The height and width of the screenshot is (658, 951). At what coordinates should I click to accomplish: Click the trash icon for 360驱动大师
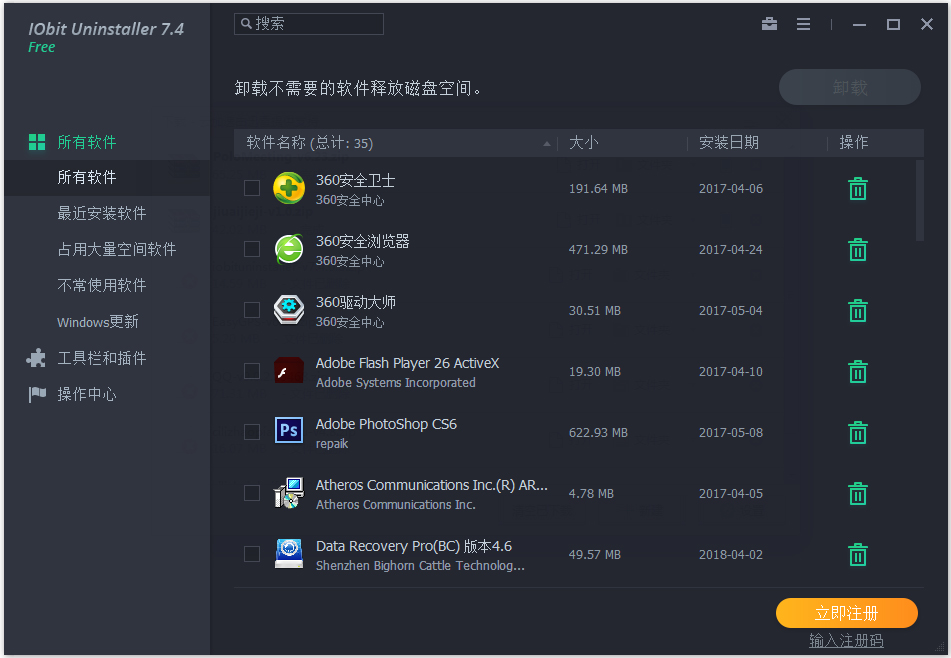click(x=857, y=311)
